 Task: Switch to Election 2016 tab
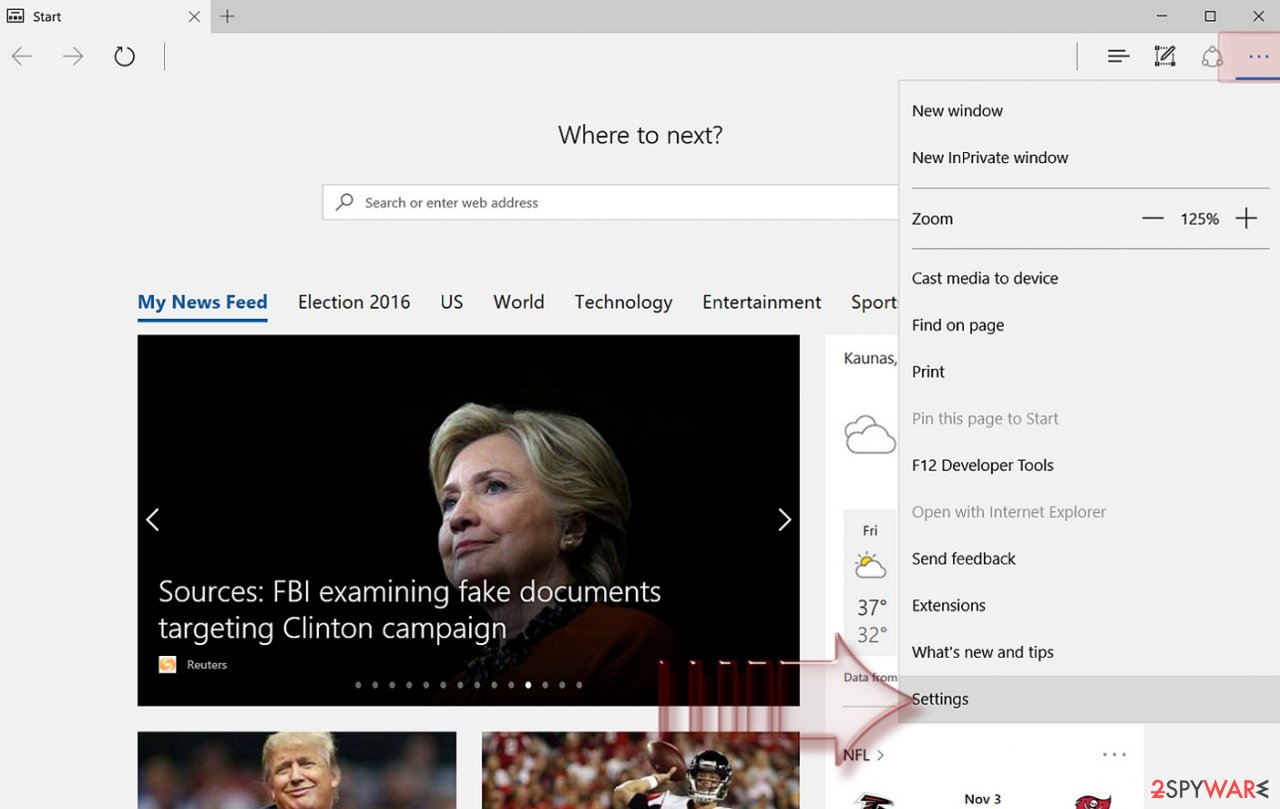point(354,302)
